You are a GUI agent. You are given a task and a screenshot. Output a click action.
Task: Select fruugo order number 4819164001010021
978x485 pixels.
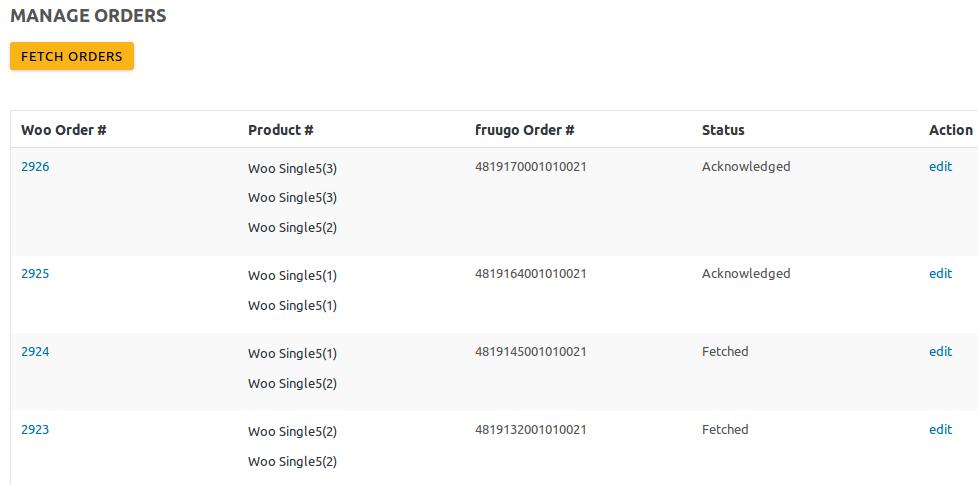[531, 274]
